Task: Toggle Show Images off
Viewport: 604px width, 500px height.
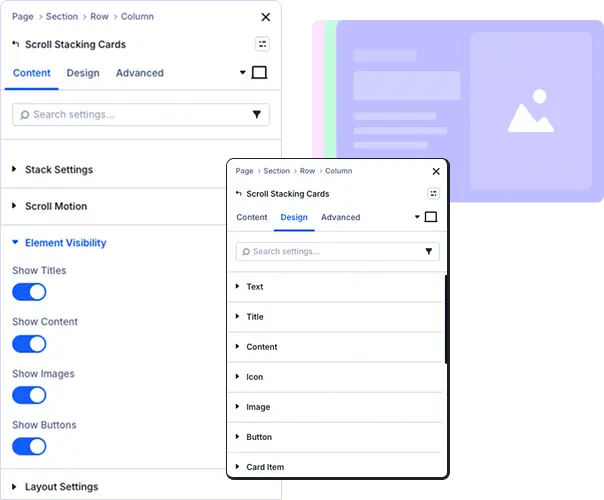Action: 29,395
